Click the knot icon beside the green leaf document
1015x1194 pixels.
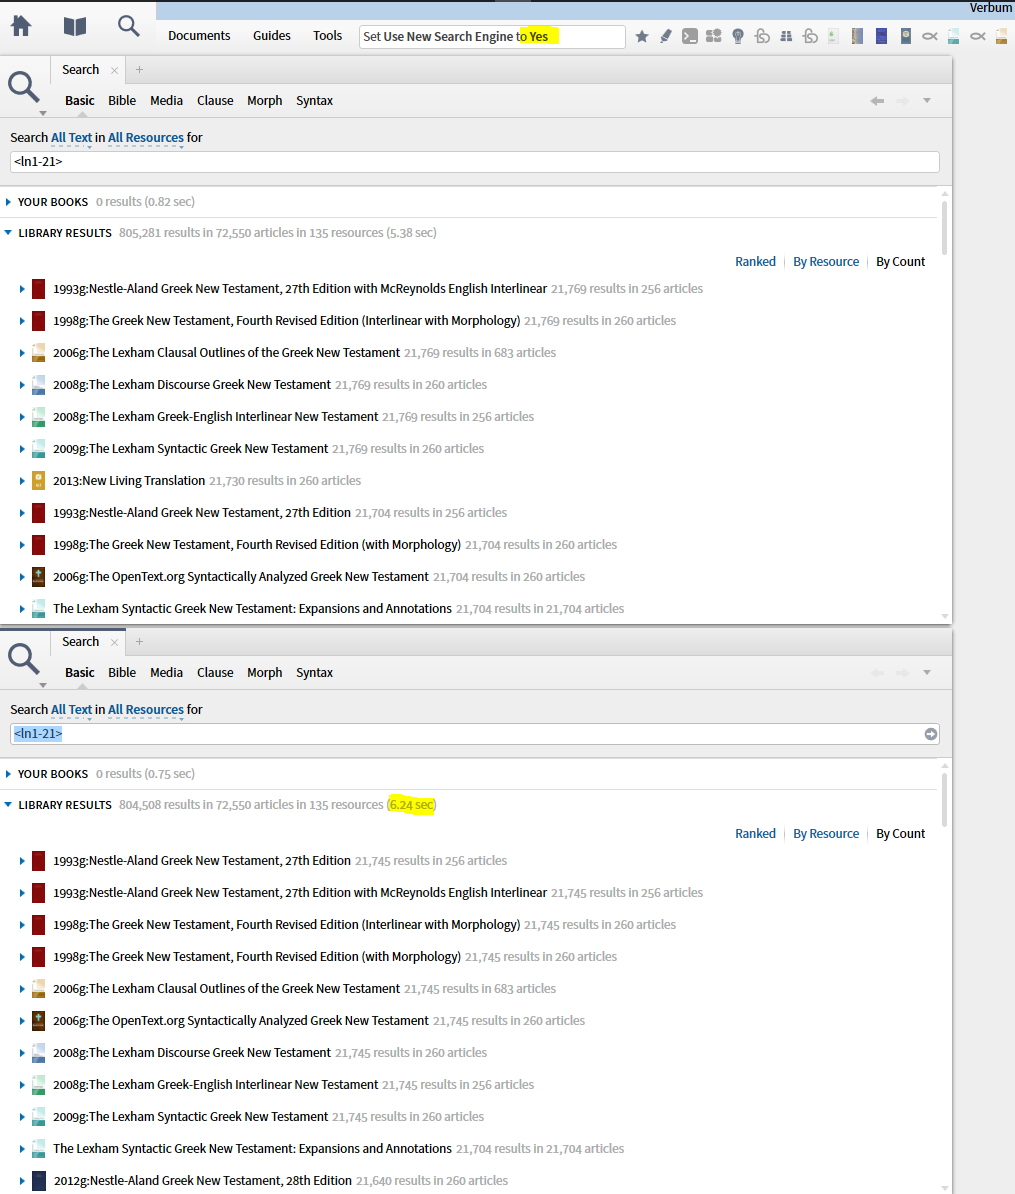pos(810,36)
